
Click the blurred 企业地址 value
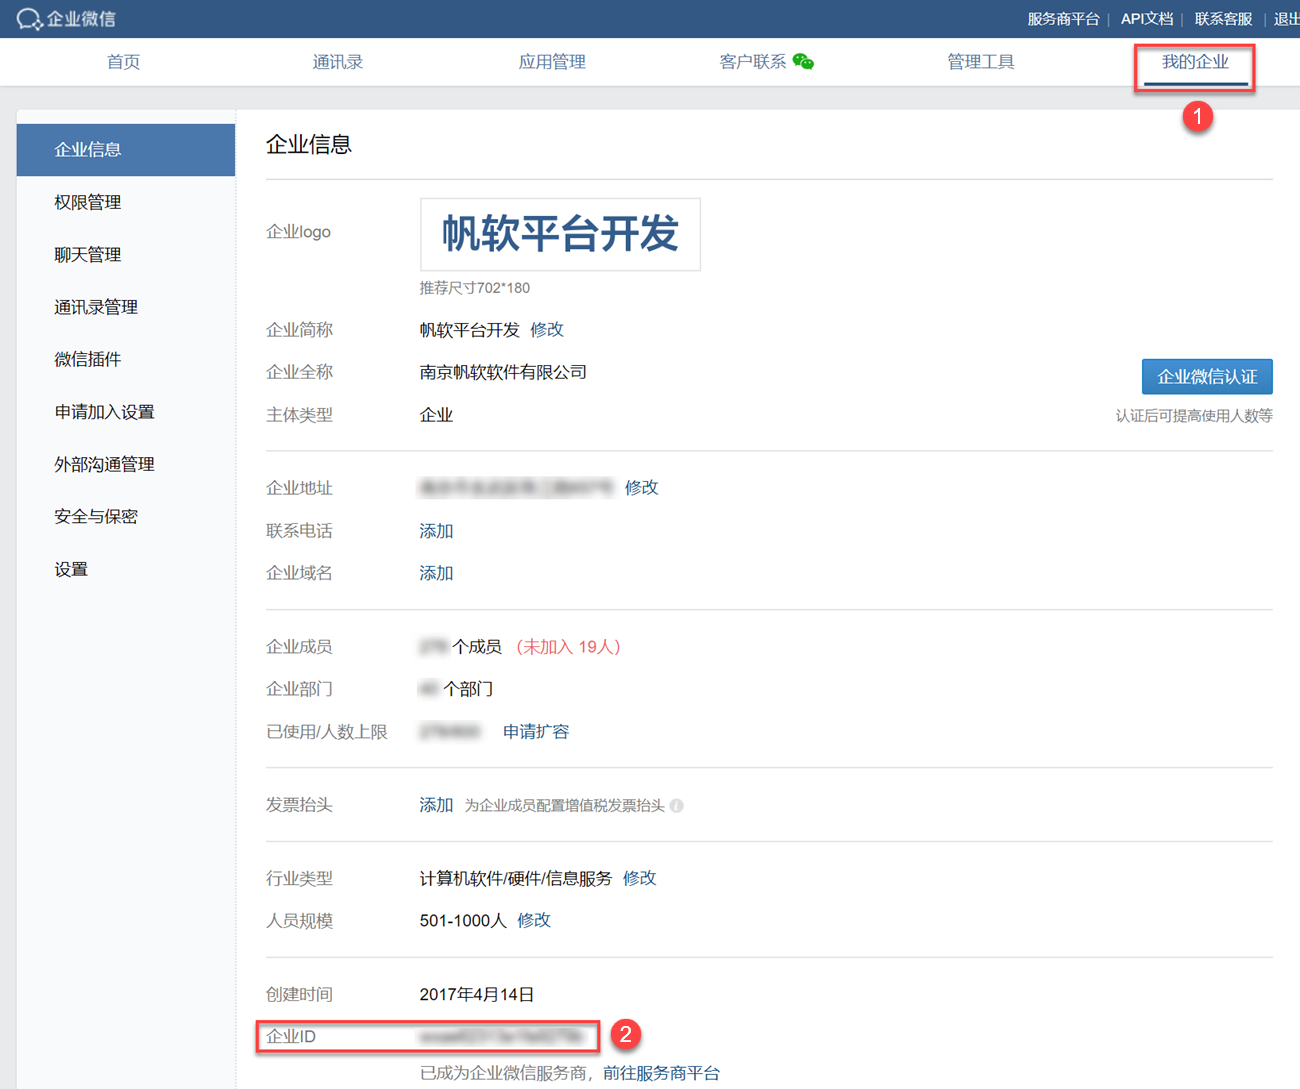click(x=516, y=488)
